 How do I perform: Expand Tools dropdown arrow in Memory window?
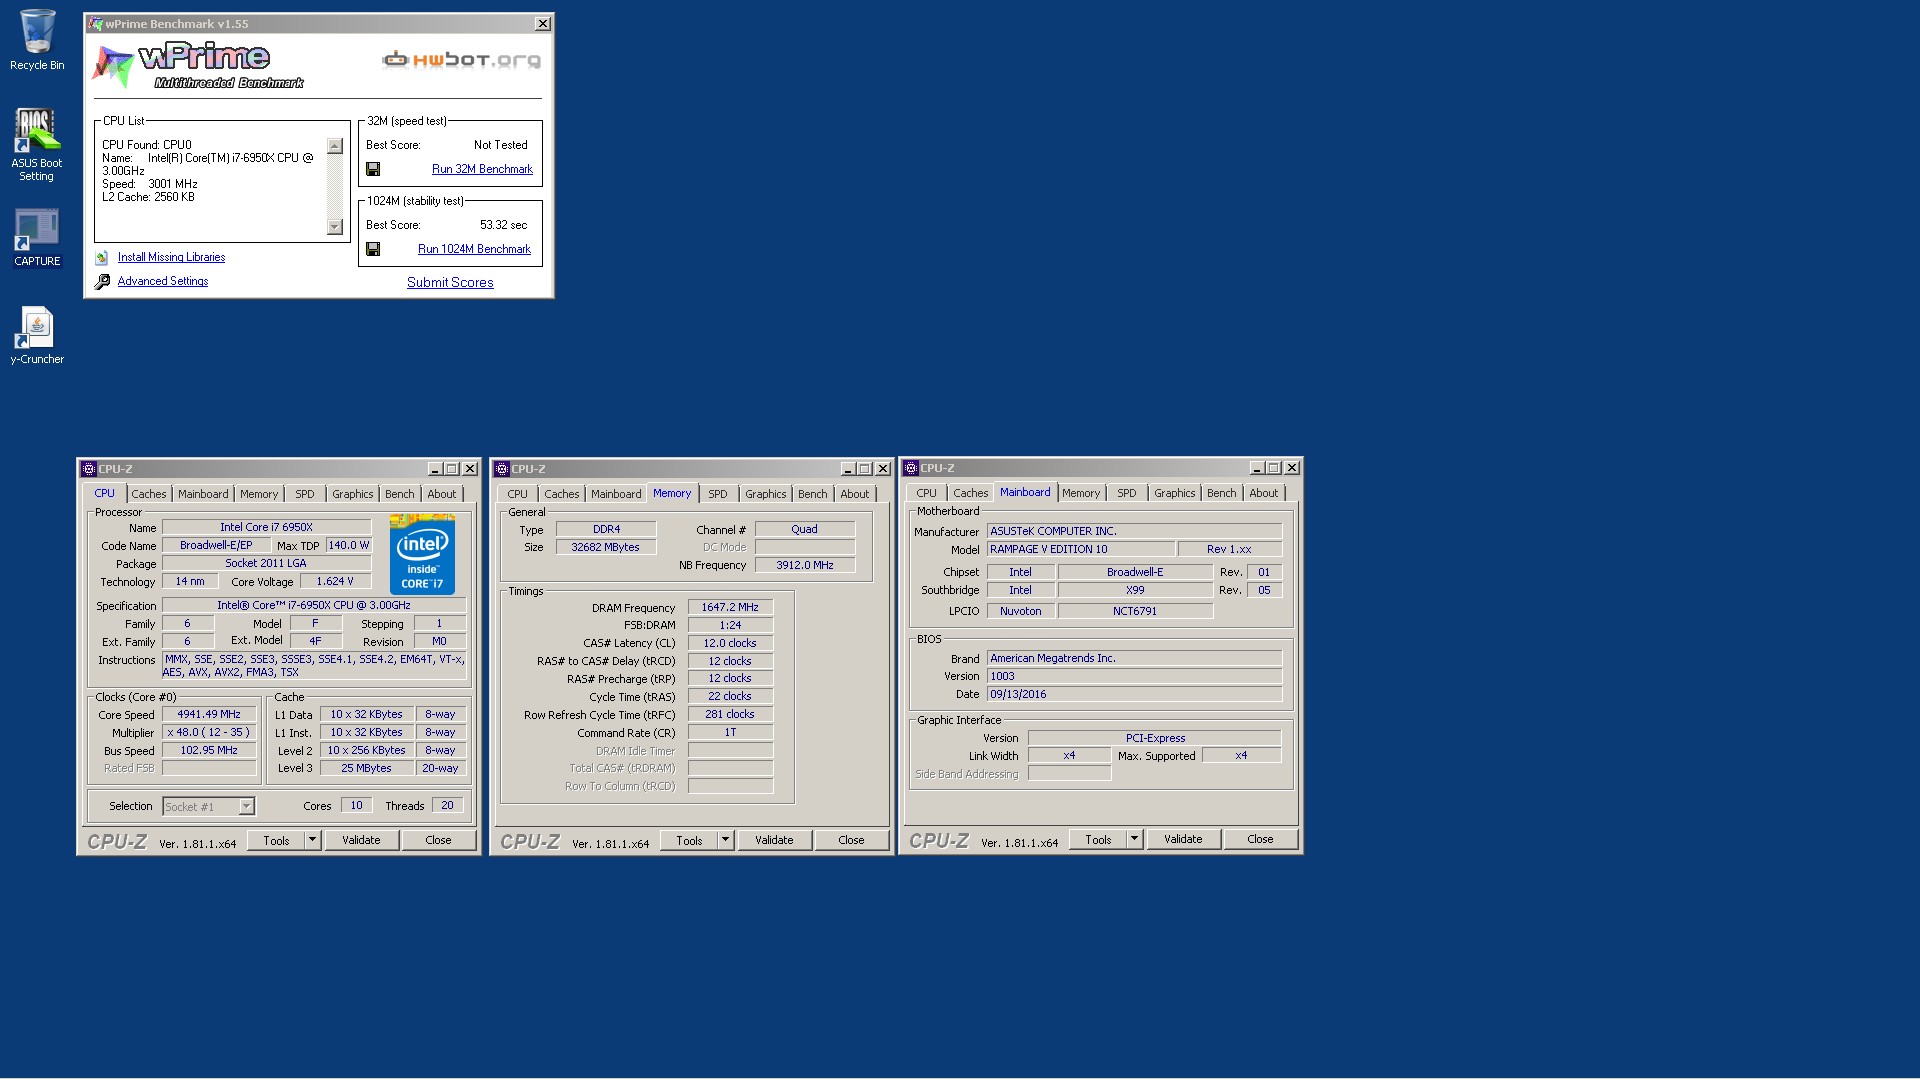pyautogui.click(x=726, y=840)
